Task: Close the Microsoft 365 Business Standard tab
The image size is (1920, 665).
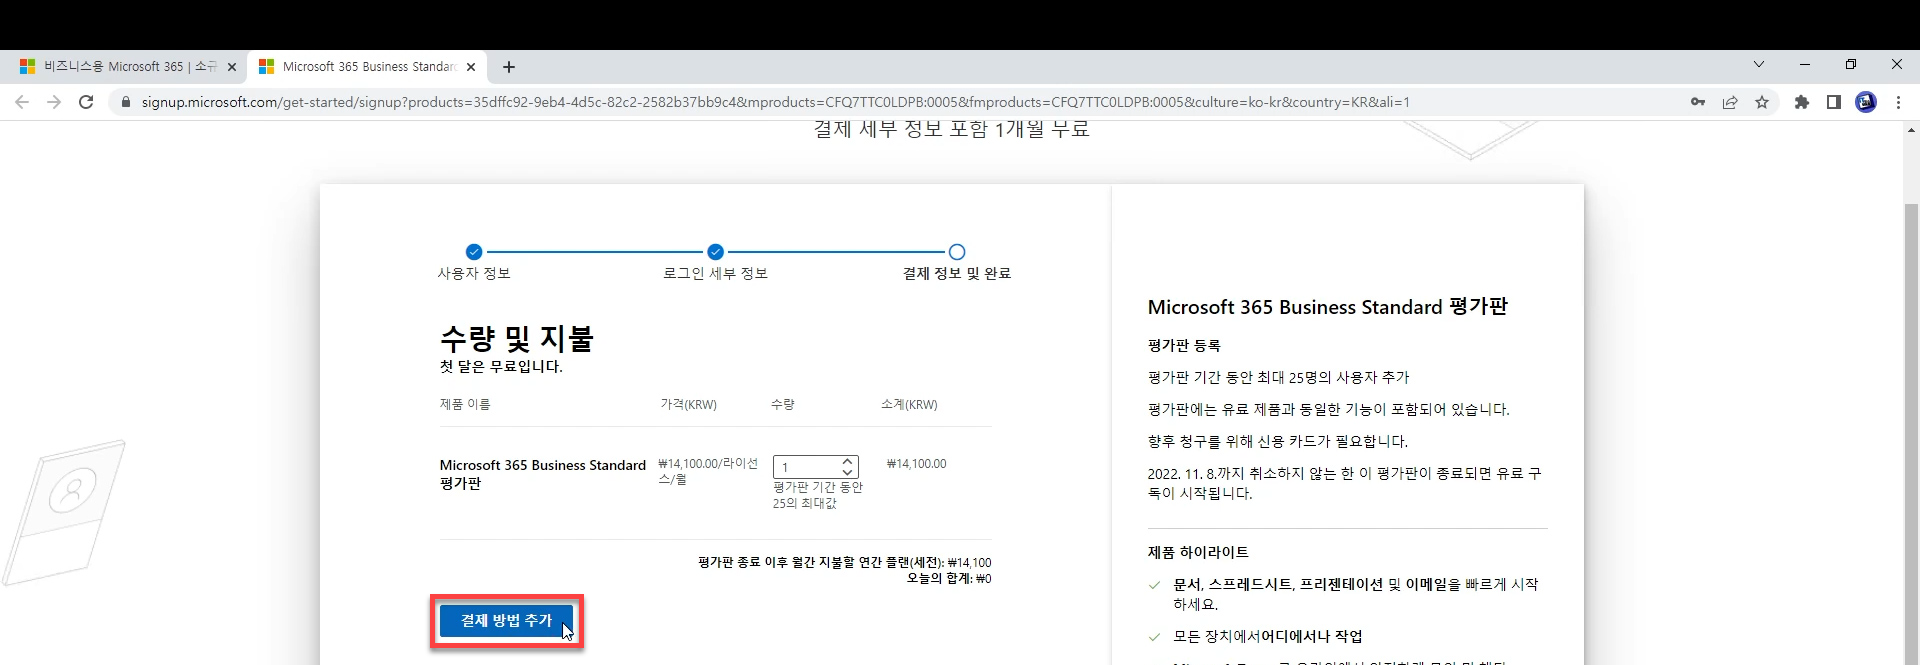Action: click(x=471, y=67)
